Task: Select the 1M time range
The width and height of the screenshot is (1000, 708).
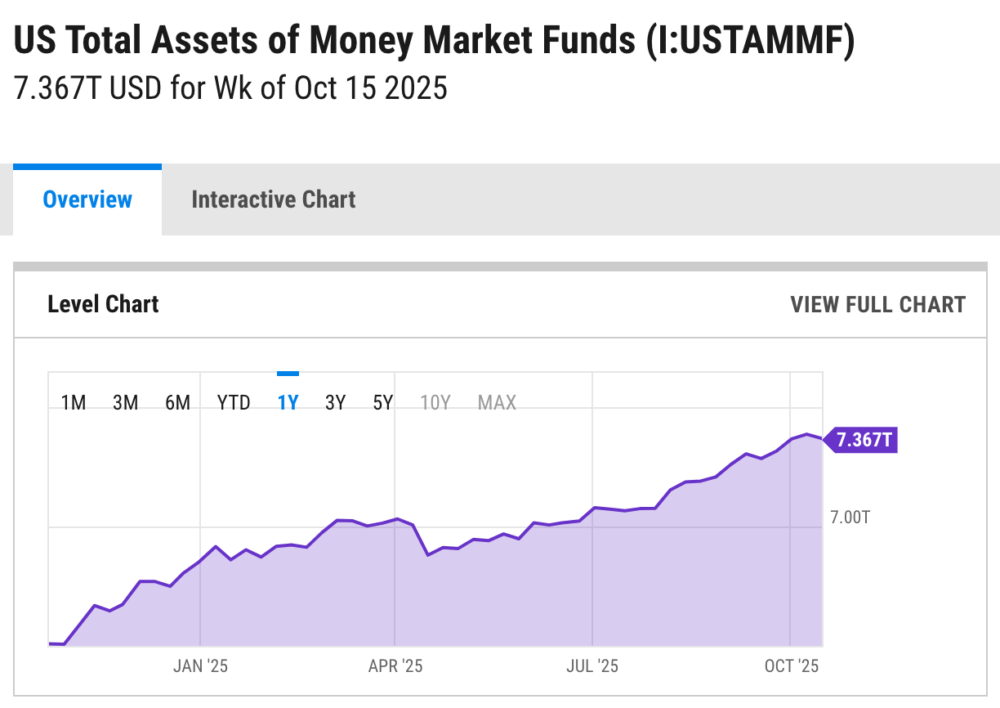Action: coord(73,403)
